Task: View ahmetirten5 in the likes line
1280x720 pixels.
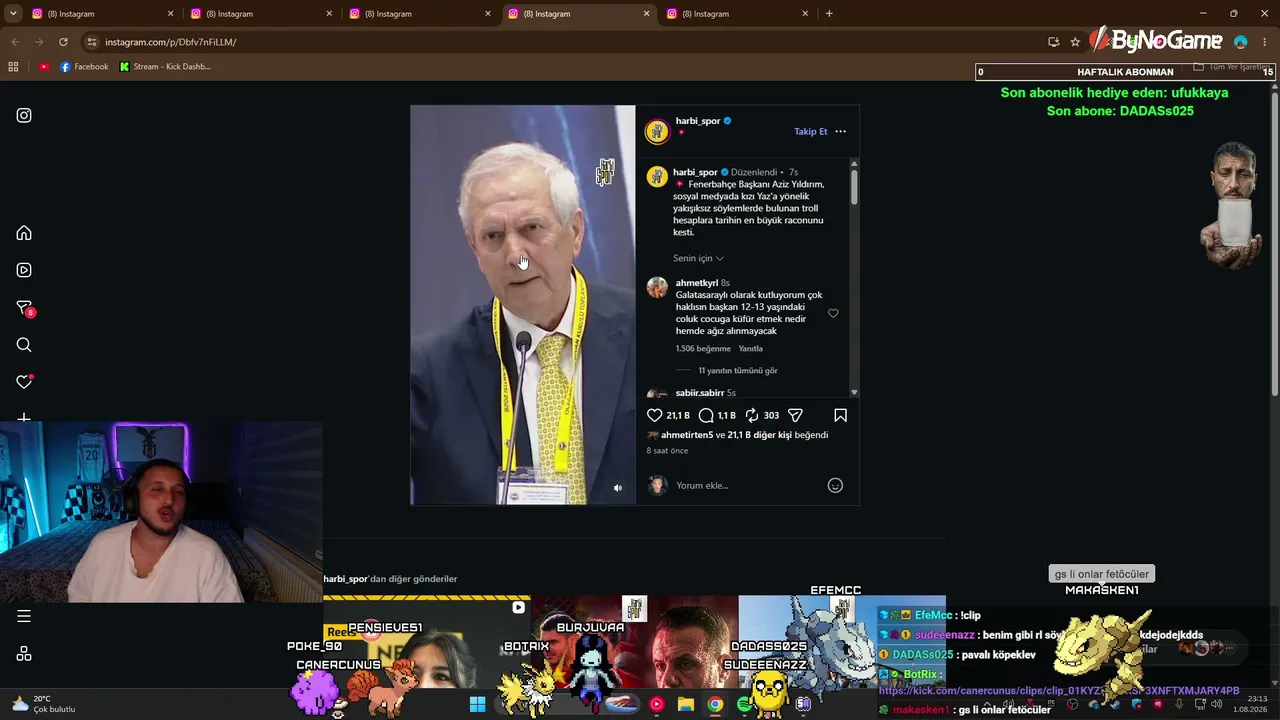Action: [x=687, y=435]
